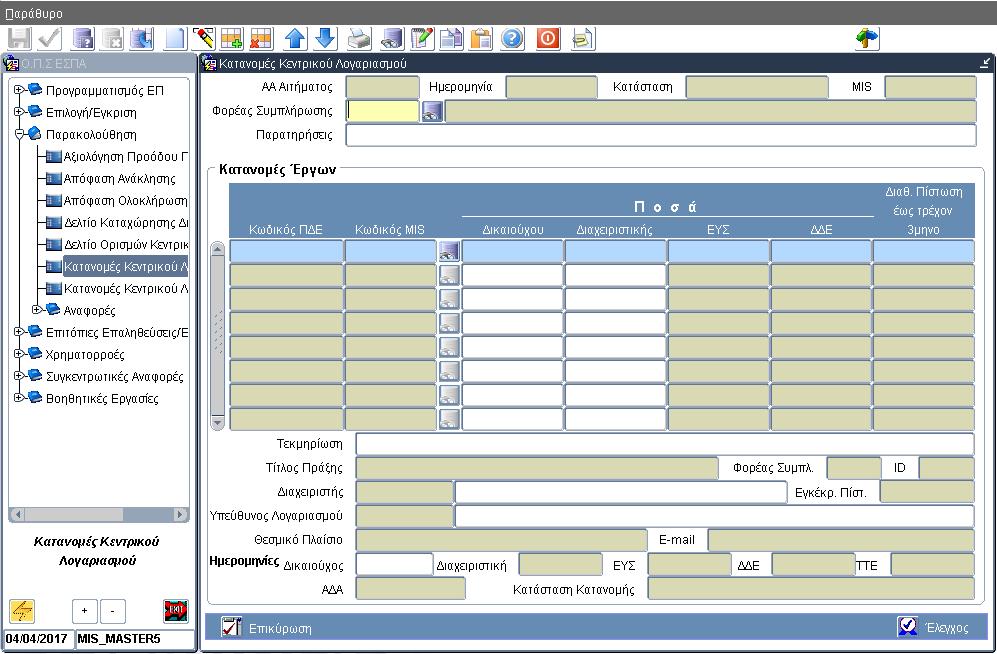This screenshot has height=654, width=997.
Task: Open the Παράθυρο menu
Action: 34,13
